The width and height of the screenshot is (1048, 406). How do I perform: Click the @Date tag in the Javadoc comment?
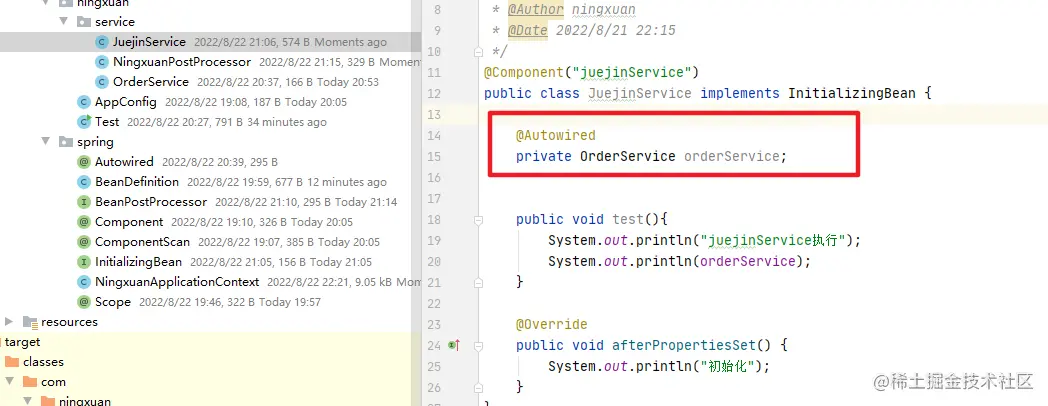click(x=527, y=30)
